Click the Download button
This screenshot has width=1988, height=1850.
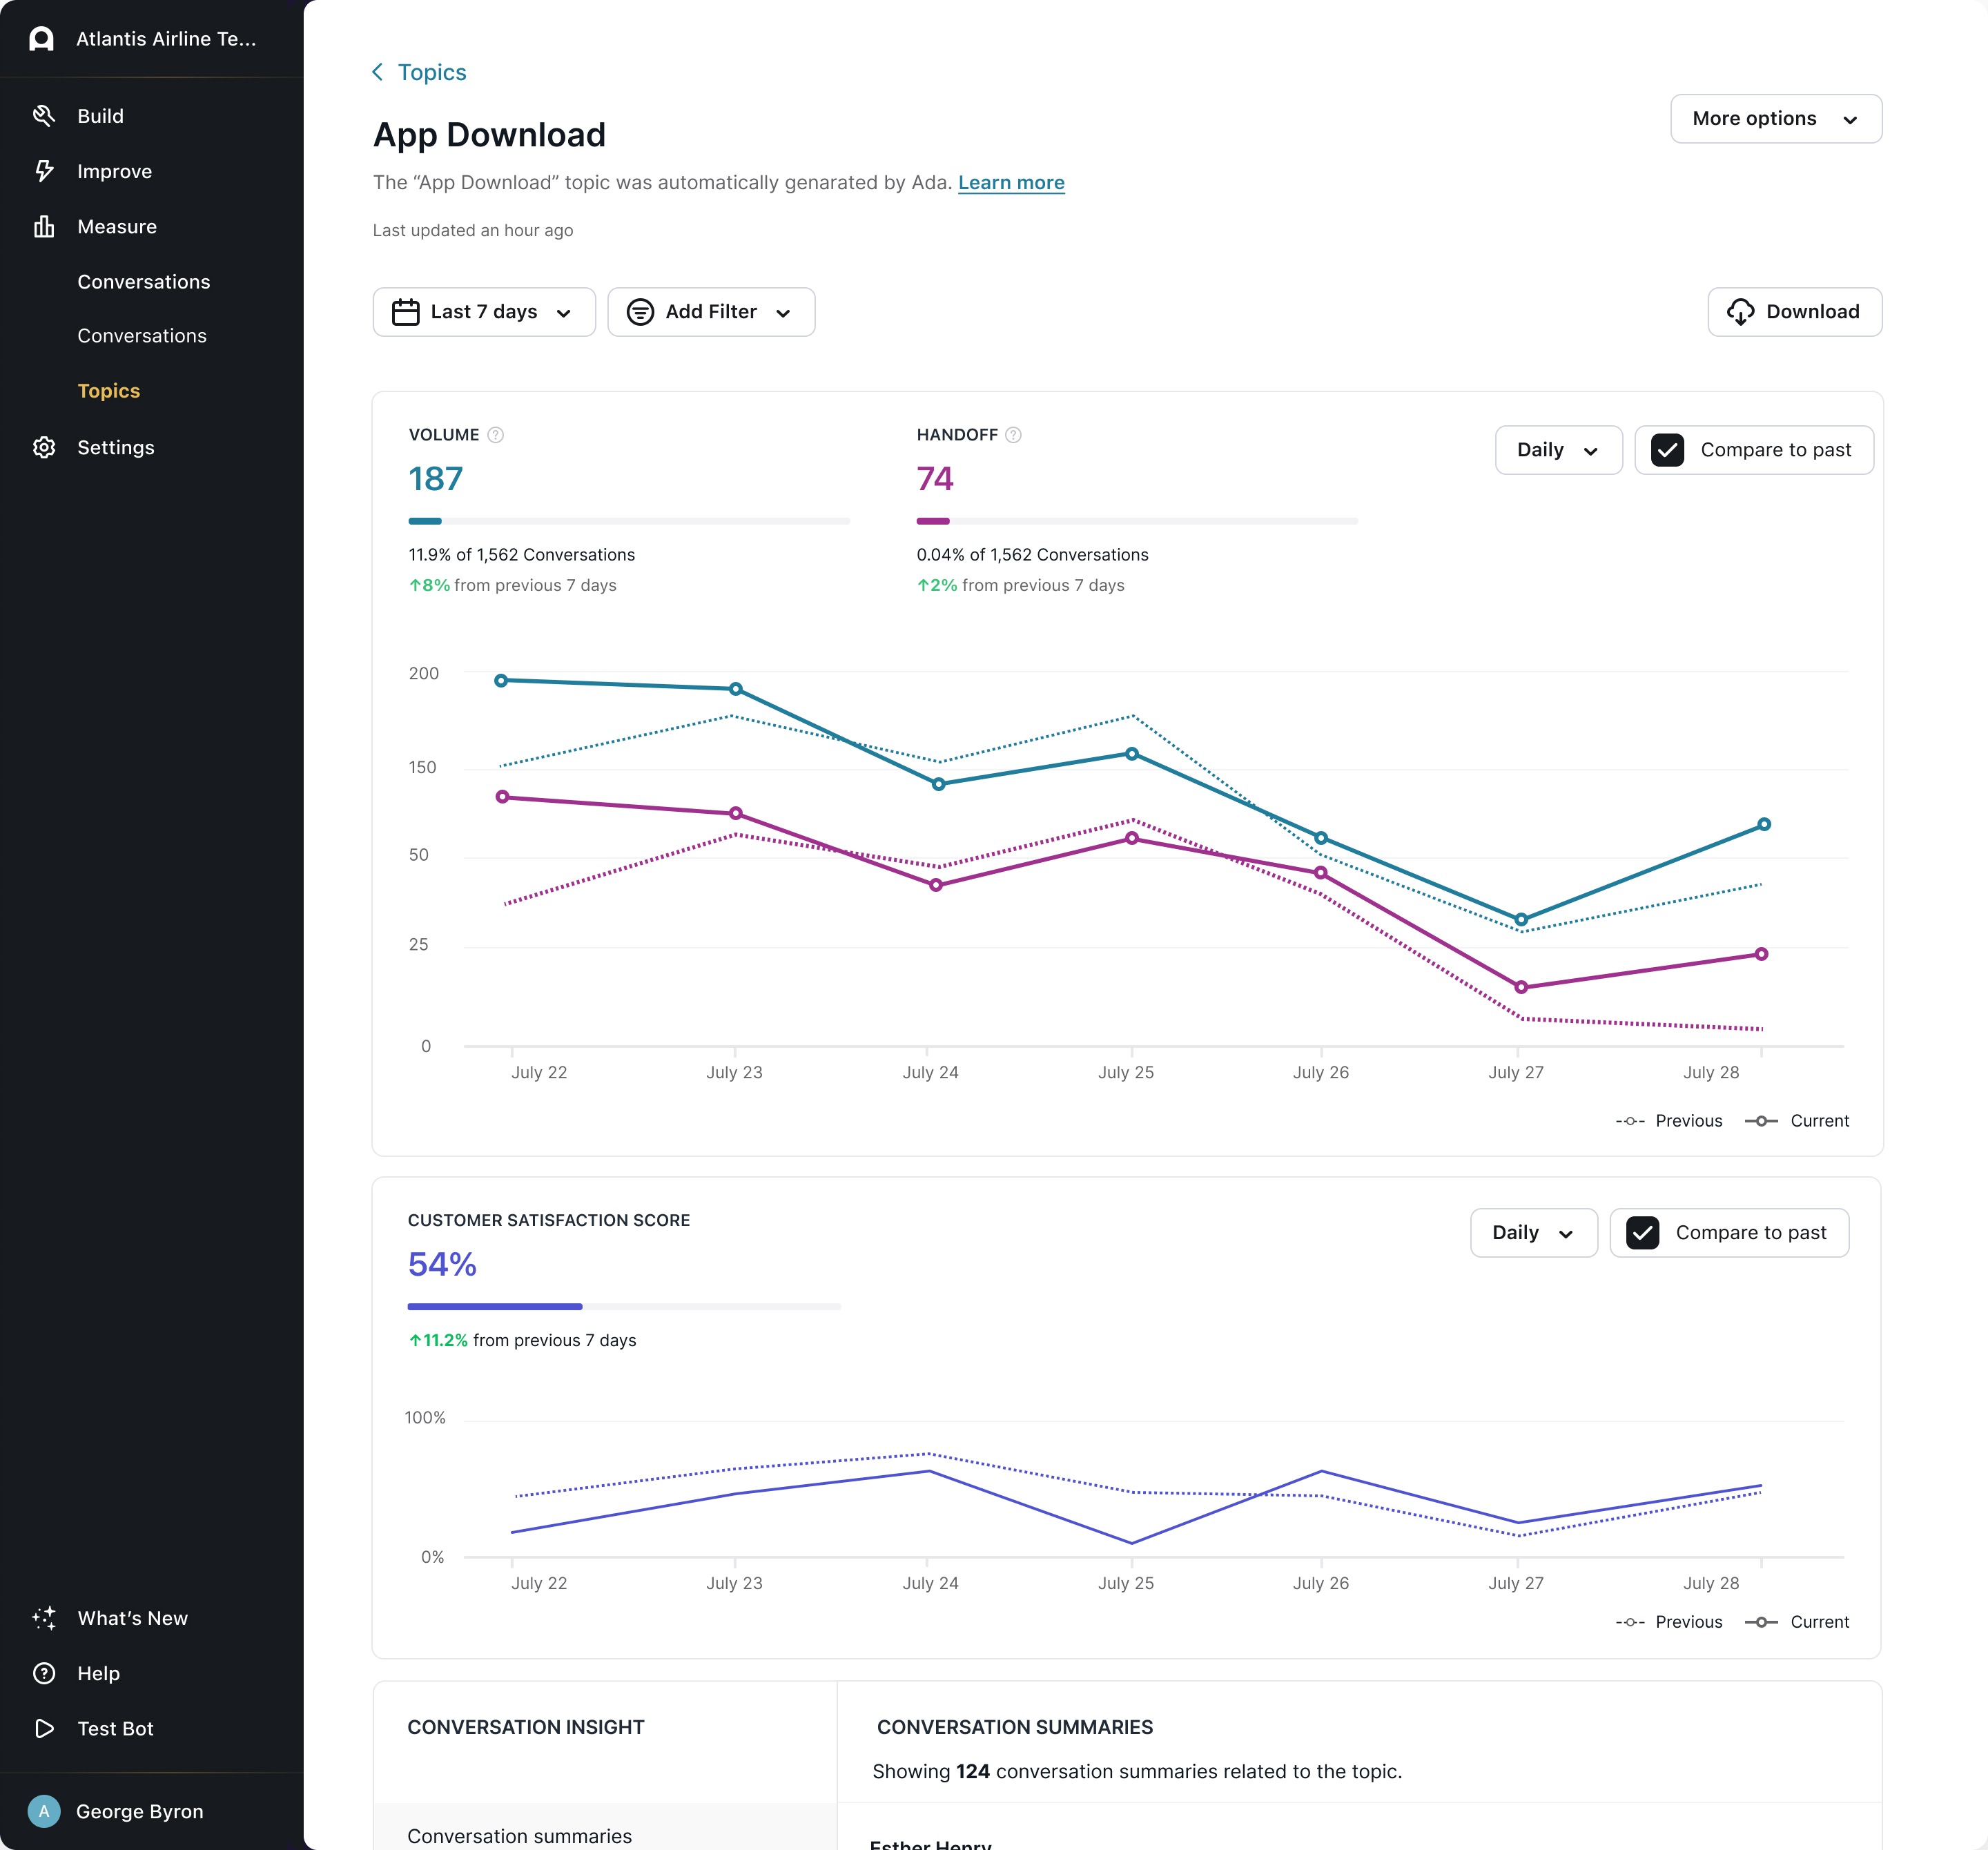1794,312
